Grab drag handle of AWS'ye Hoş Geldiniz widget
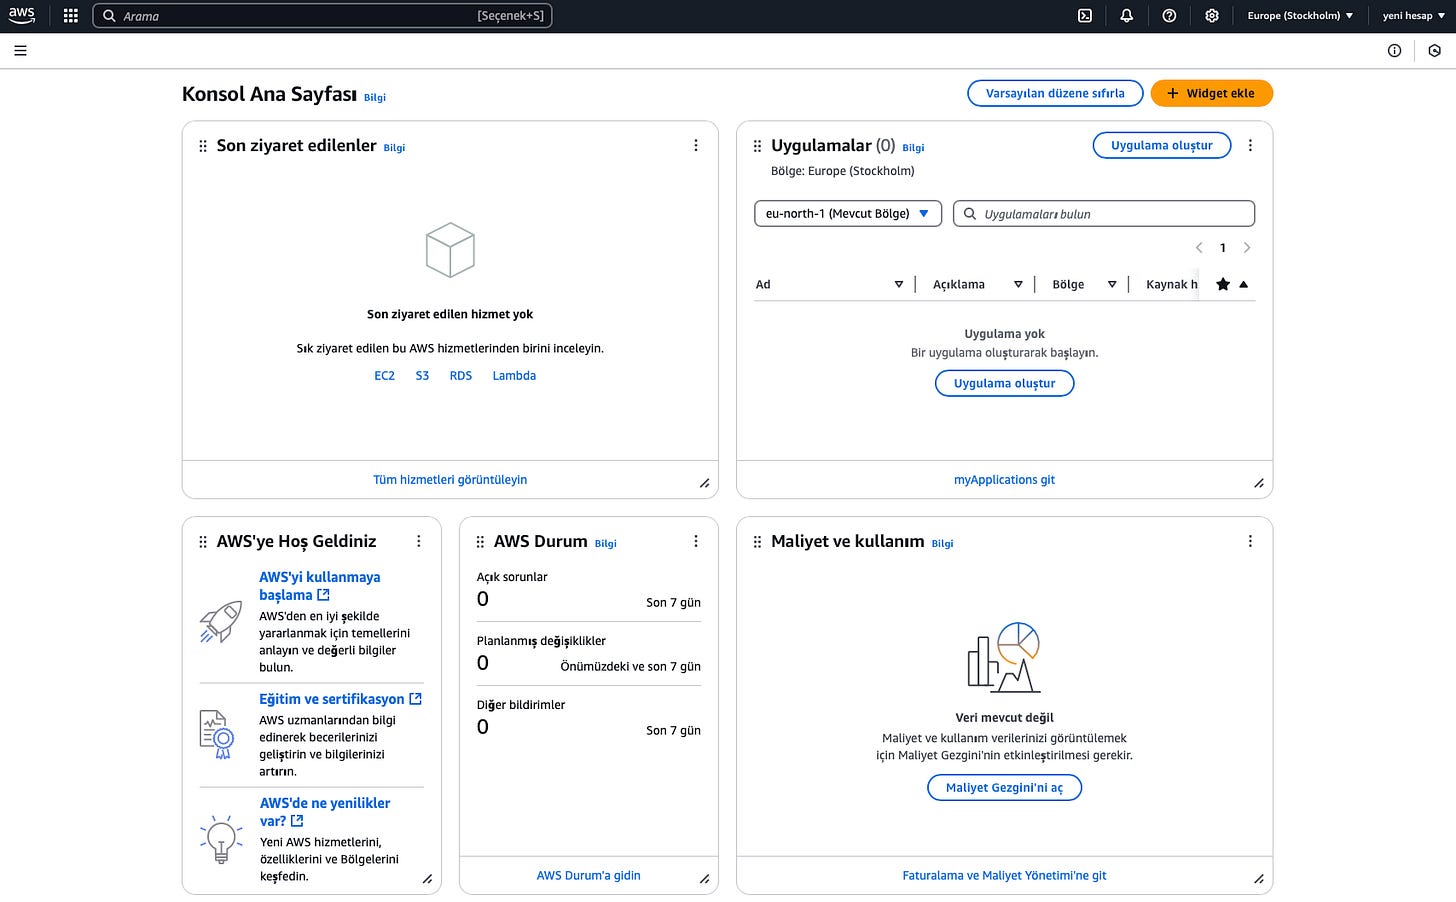1456x902 pixels. pos(203,542)
